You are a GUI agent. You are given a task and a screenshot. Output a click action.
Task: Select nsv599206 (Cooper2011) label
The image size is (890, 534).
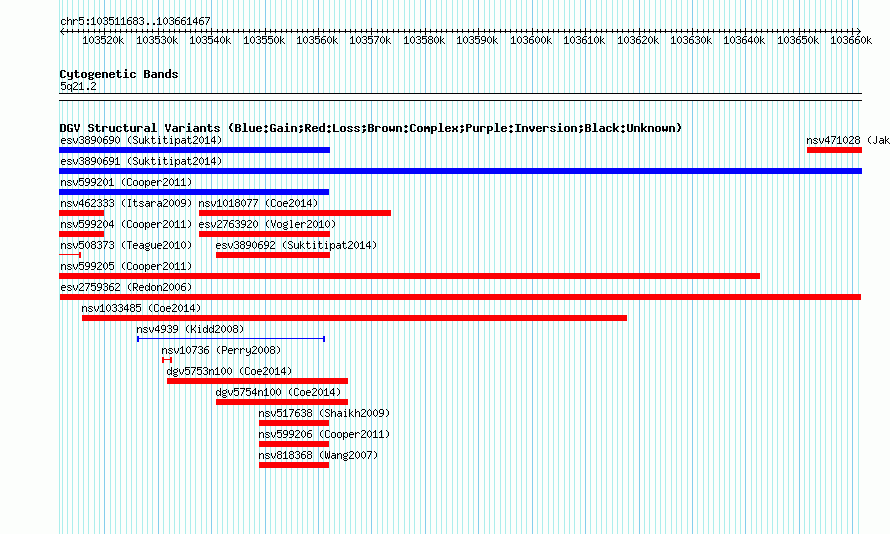coord(324,434)
